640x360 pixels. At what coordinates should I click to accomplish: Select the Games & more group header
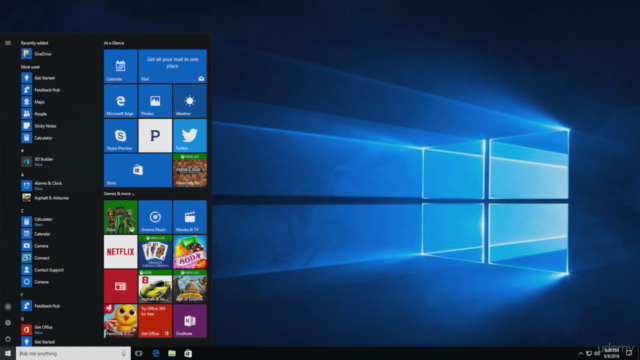119,193
